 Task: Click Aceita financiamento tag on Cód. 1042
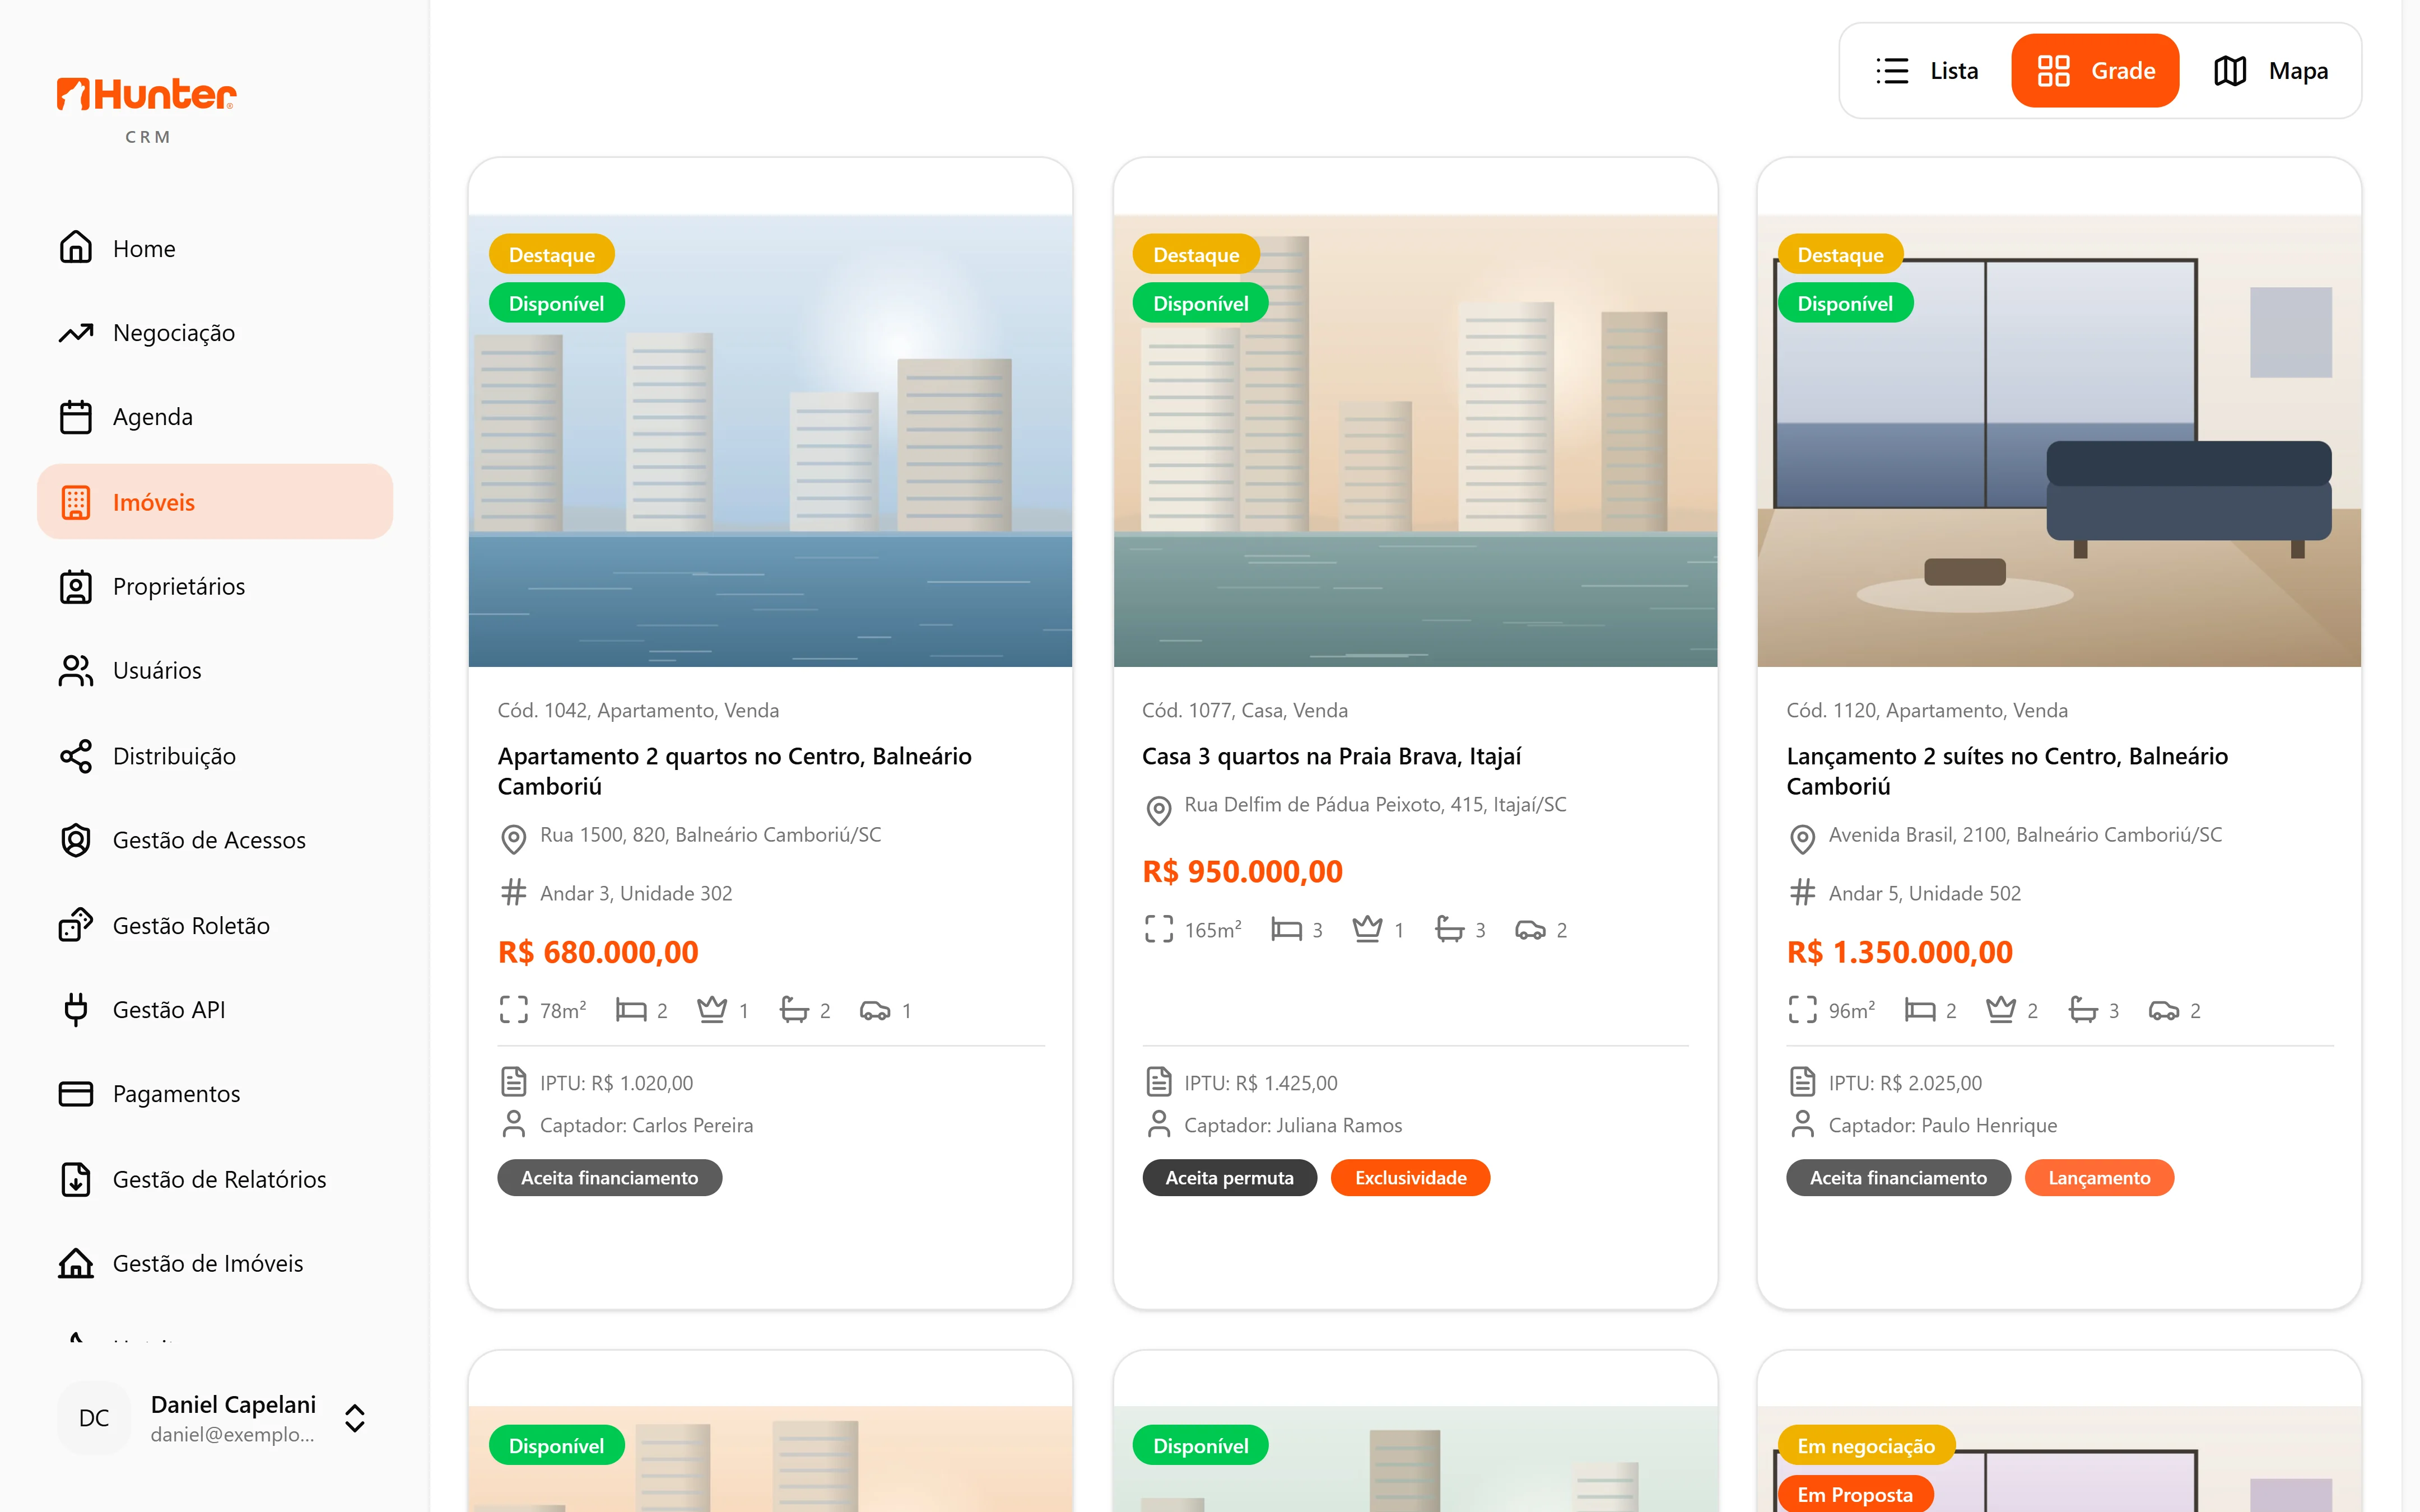coord(609,1178)
